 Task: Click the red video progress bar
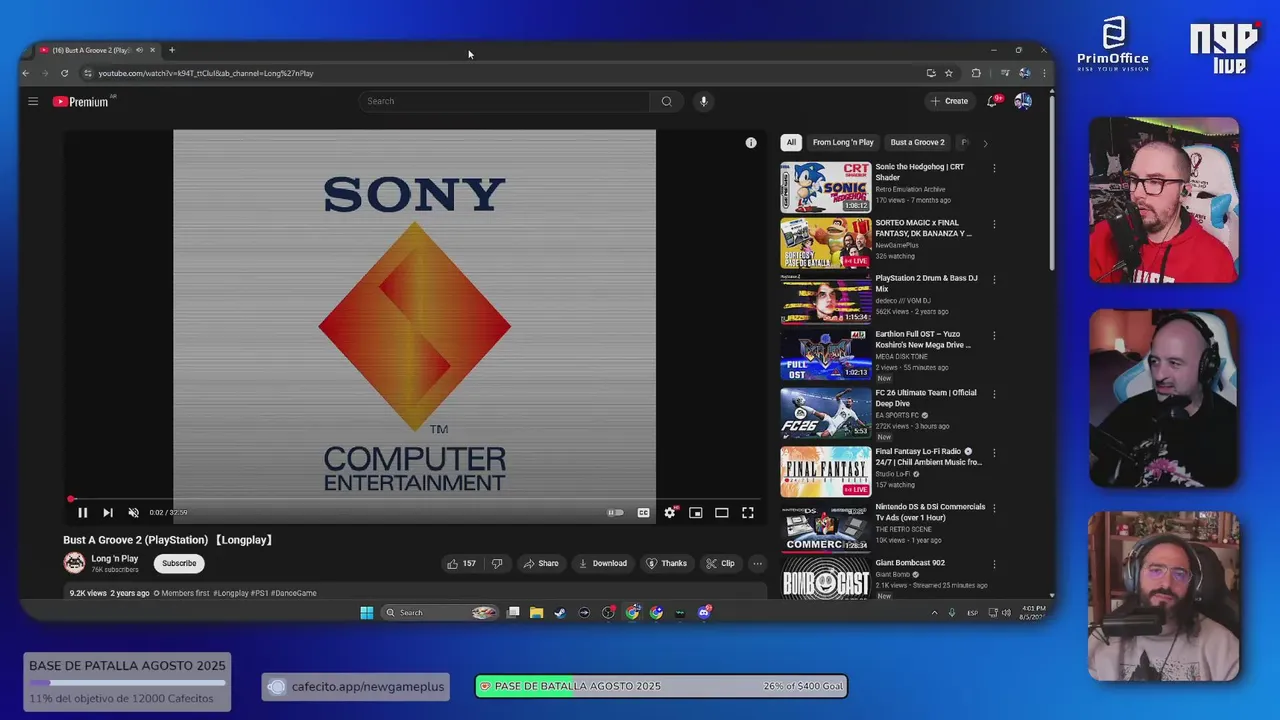pyautogui.click(x=415, y=499)
